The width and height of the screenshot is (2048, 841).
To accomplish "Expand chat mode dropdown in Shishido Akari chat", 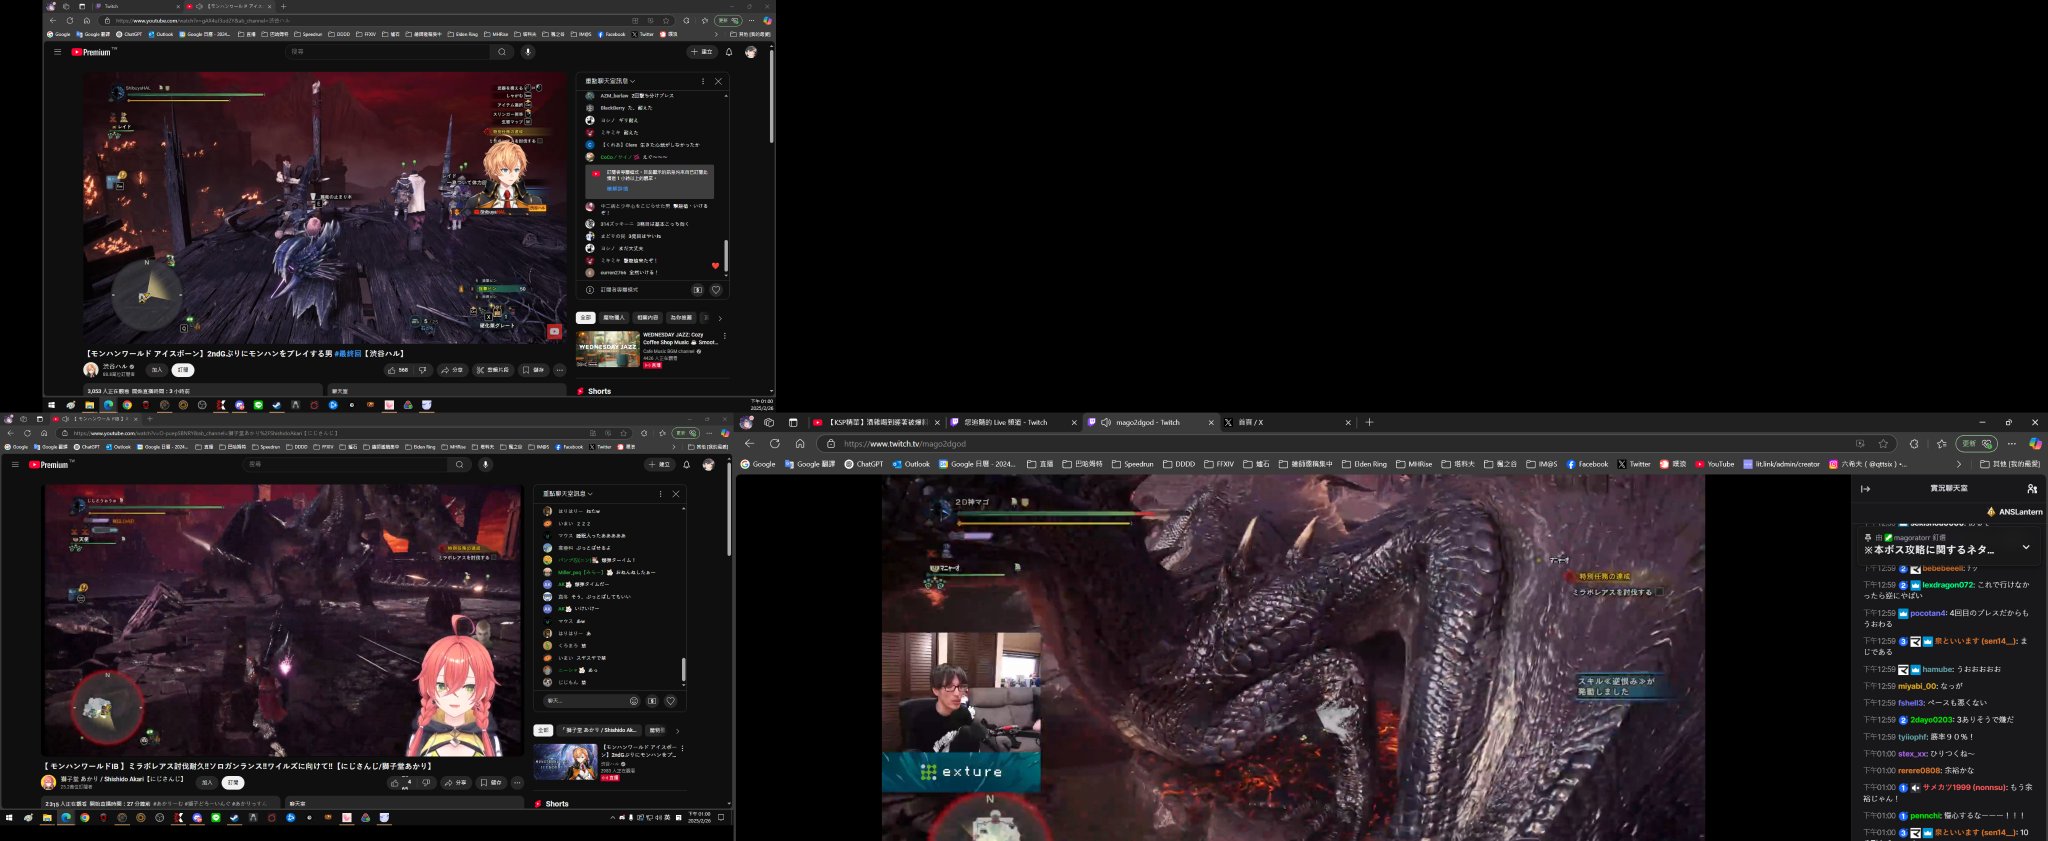I will point(567,494).
